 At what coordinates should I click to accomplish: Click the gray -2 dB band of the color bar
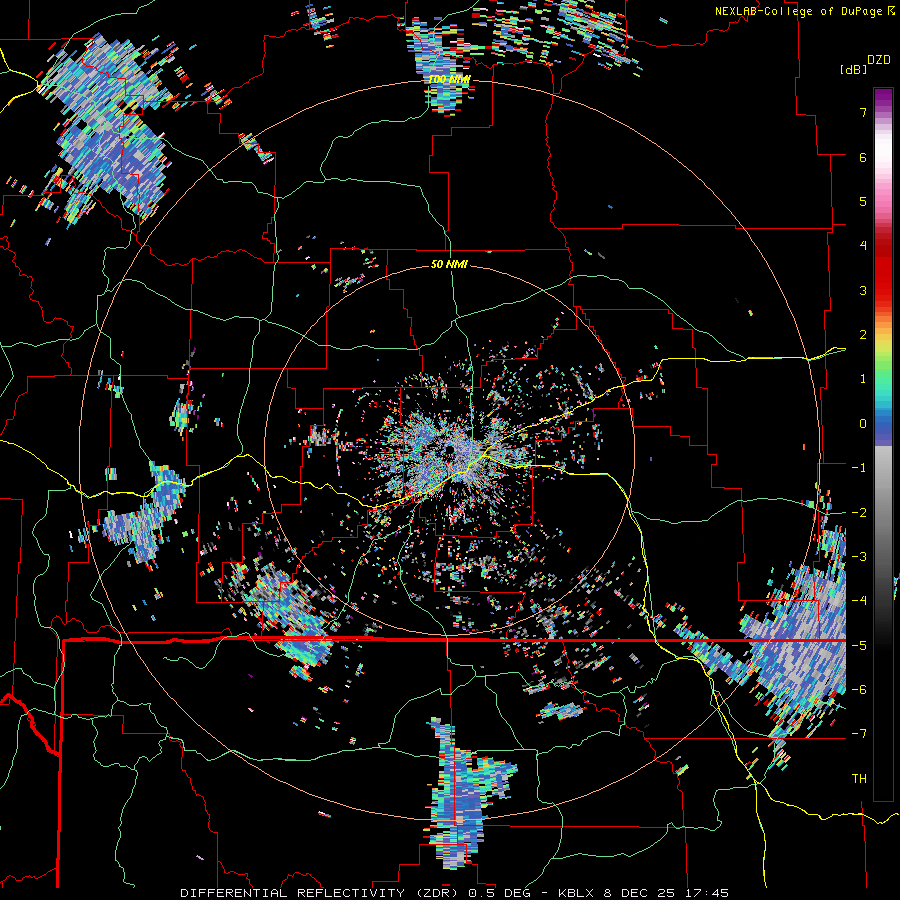pyautogui.click(x=883, y=512)
